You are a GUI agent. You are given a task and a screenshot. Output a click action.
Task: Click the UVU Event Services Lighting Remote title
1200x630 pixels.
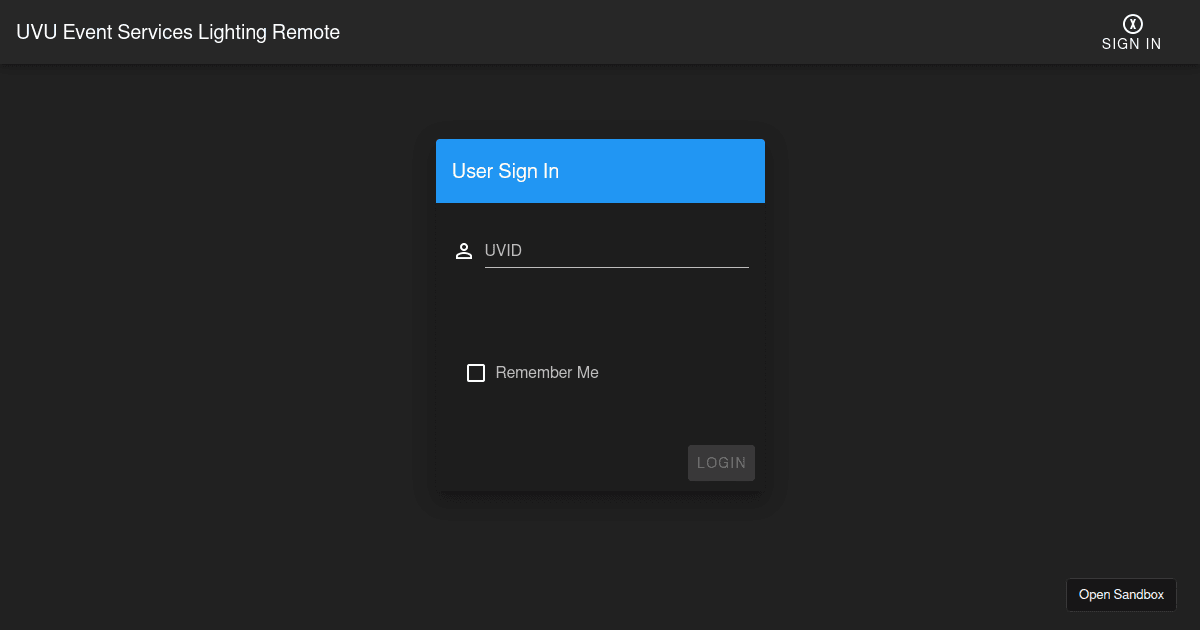[178, 32]
